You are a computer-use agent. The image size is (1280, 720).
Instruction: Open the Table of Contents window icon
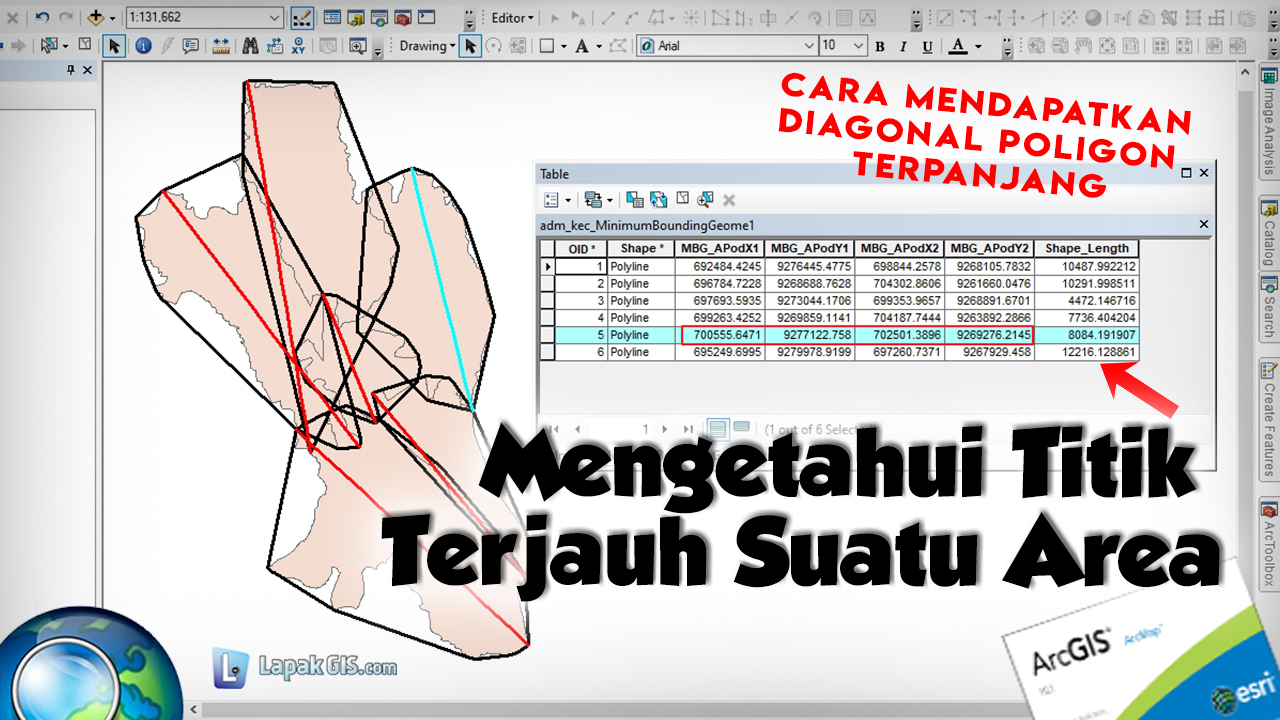pyautogui.click(x=332, y=18)
